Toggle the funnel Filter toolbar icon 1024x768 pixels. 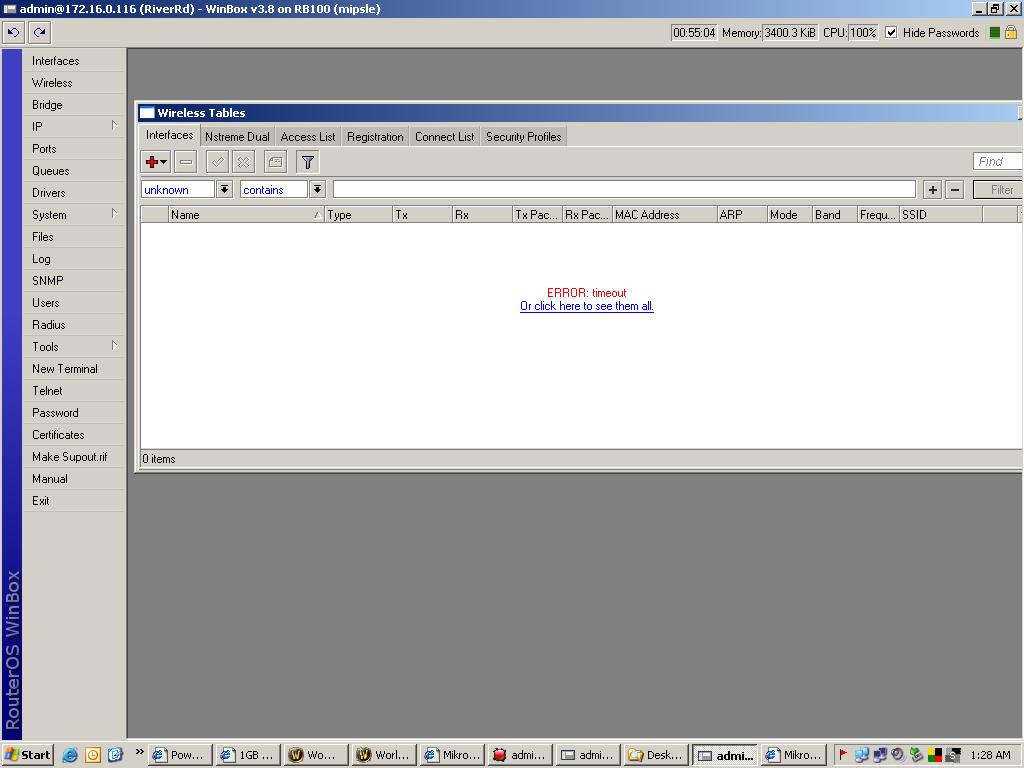[x=308, y=162]
